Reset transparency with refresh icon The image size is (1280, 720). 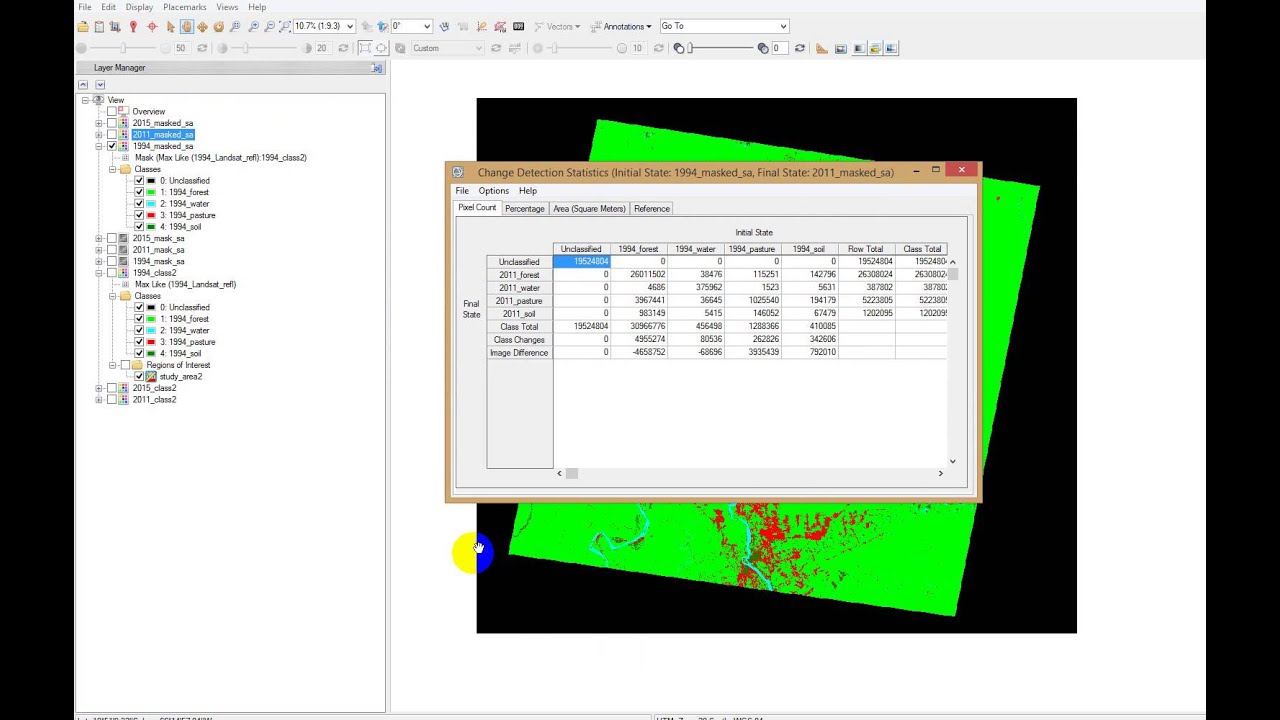800,48
